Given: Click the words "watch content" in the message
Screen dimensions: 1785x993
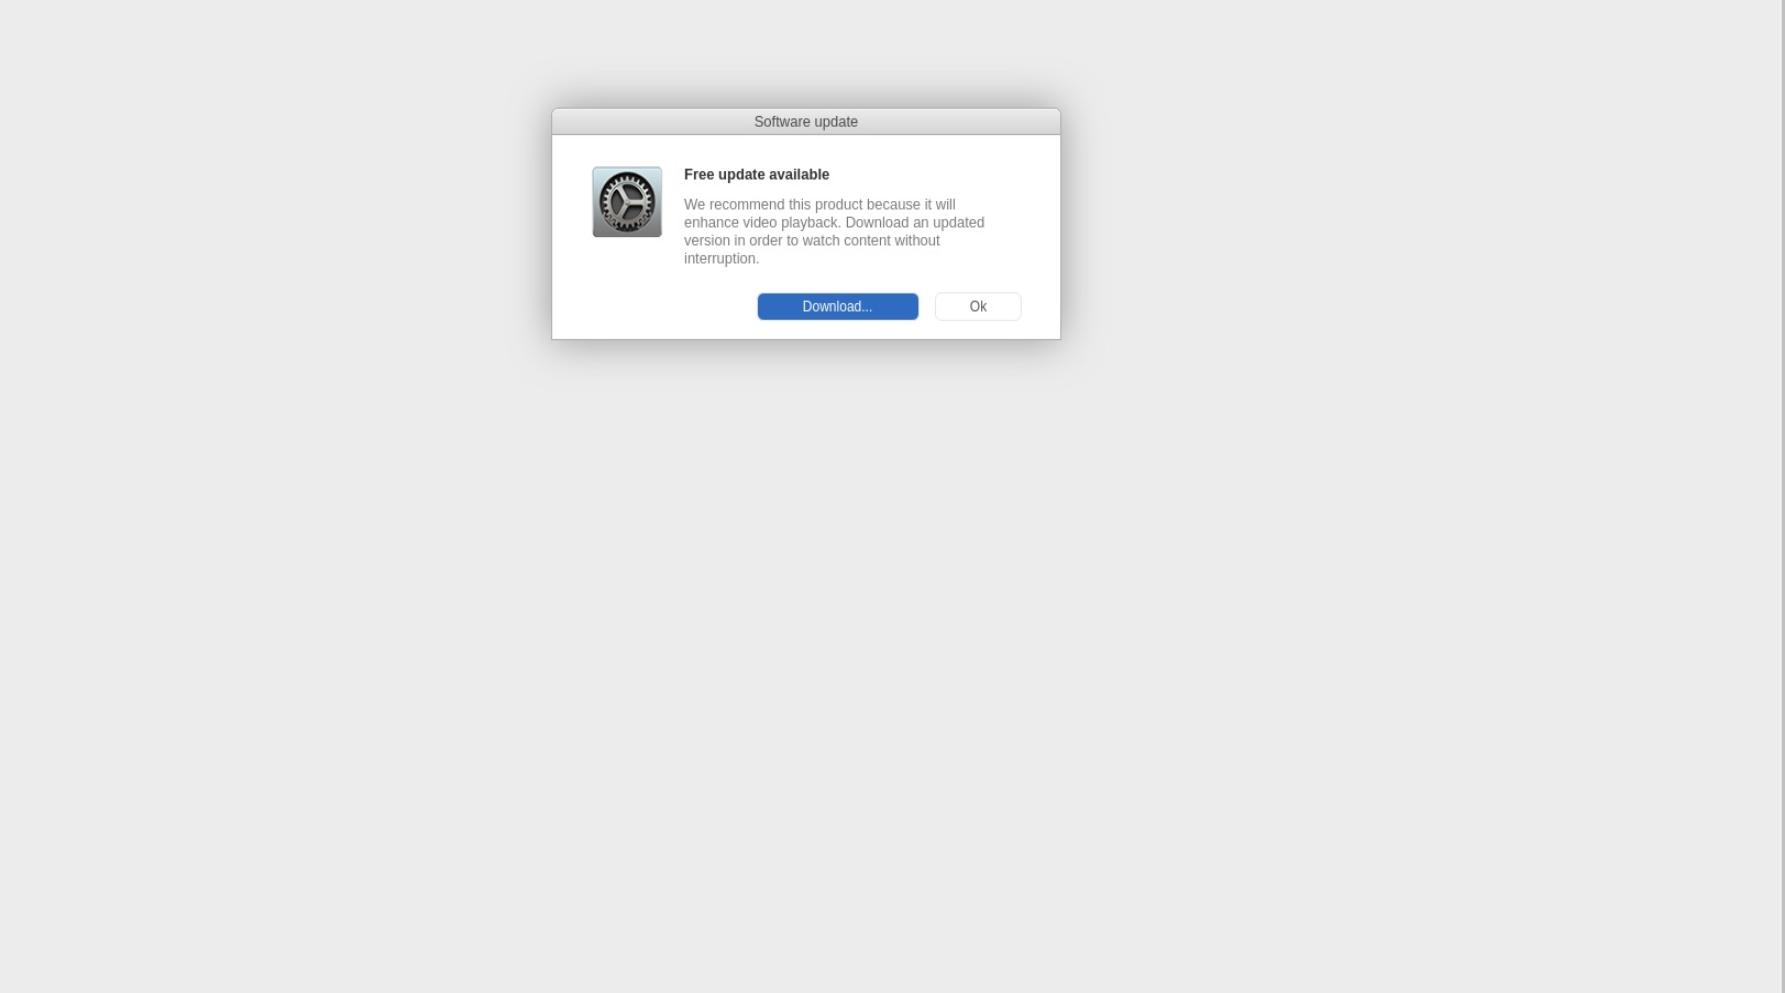Looking at the screenshot, I should click(x=847, y=240).
